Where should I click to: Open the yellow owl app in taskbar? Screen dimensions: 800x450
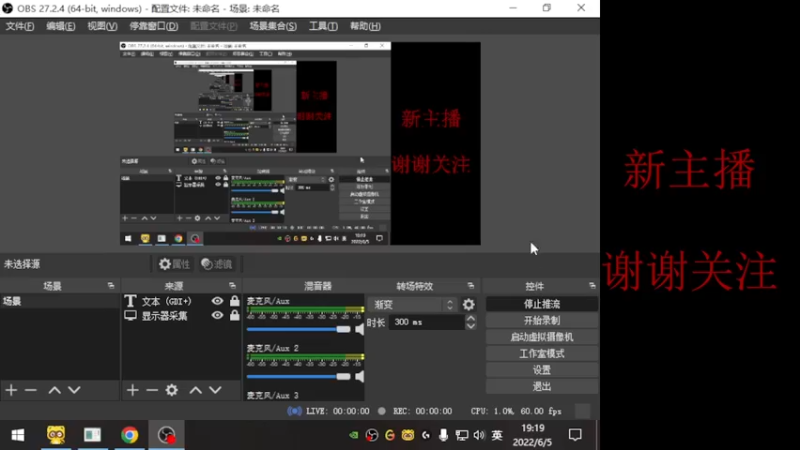point(56,435)
